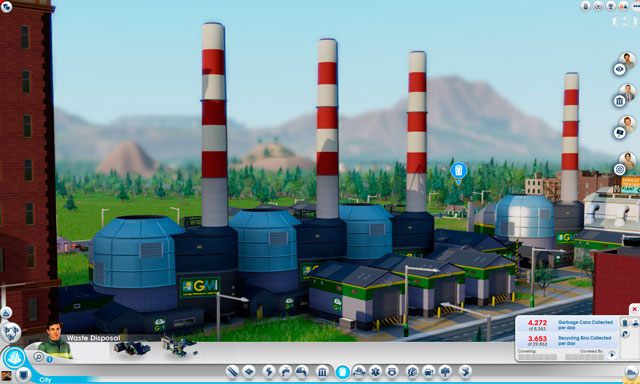
Task: Select the highlighted Waste Disposal trash can
Action: click(343, 372)
